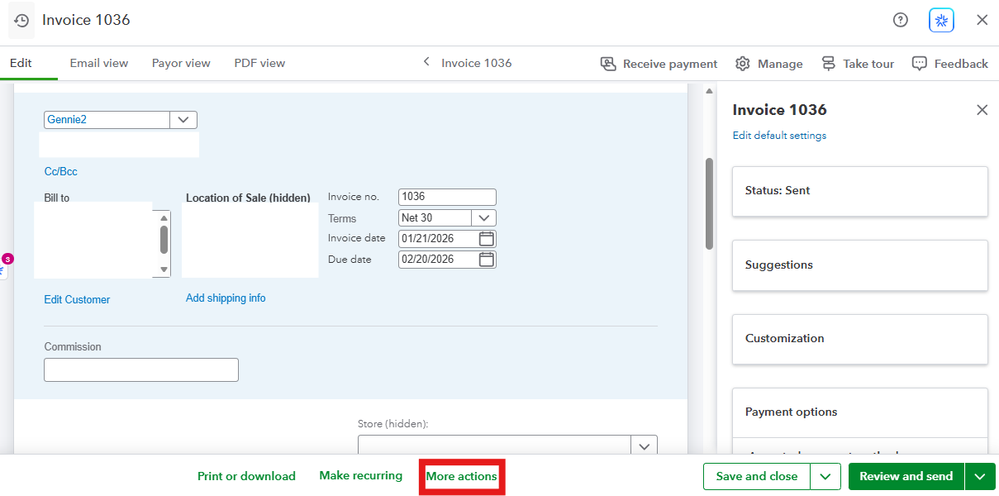Viewport: 999px width, 496px height.
Task: Click the Bill to scroll down arrow
Action: pyautogui.click(x=164, y=270)
